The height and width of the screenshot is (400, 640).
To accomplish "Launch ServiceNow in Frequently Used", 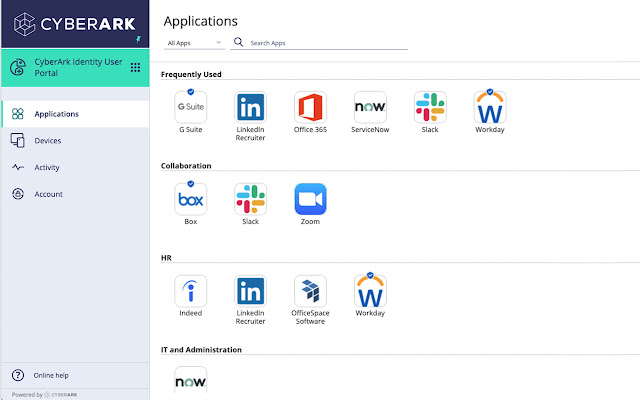I will (370, 107).
